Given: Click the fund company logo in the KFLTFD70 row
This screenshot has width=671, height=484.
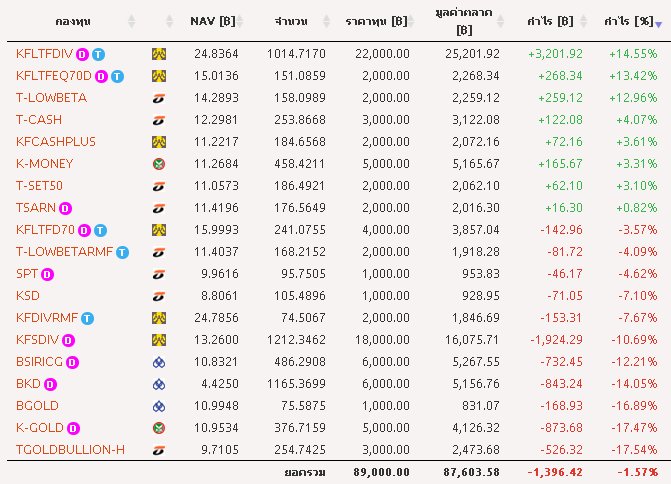Looking at the screenshot, I should tap(159, 230).
